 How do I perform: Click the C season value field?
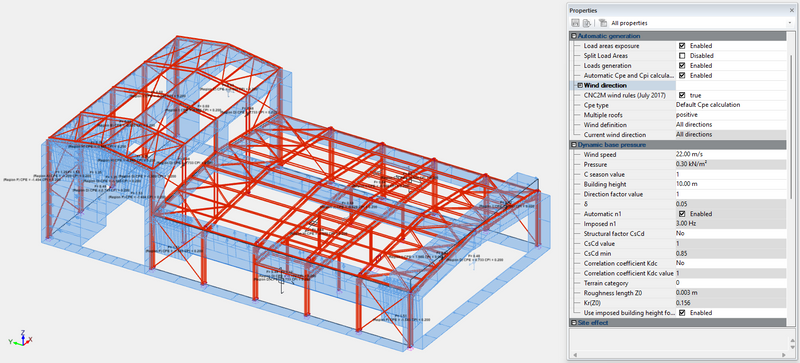point(731,174)
